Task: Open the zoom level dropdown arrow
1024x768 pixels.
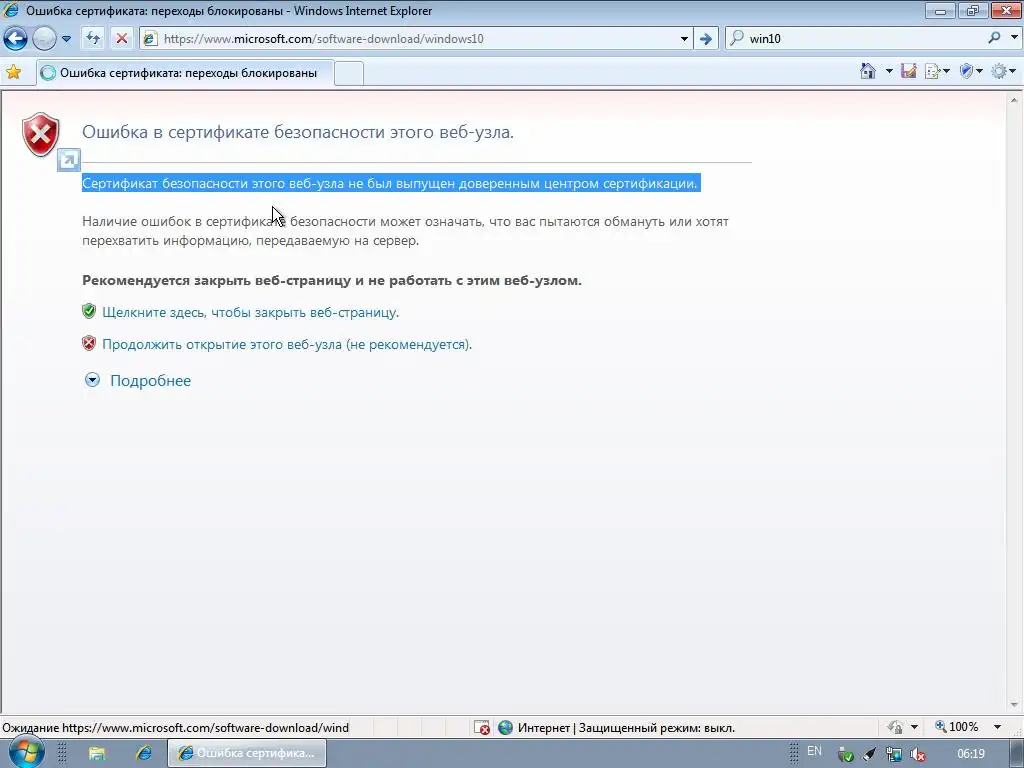Action: (997, 727)
